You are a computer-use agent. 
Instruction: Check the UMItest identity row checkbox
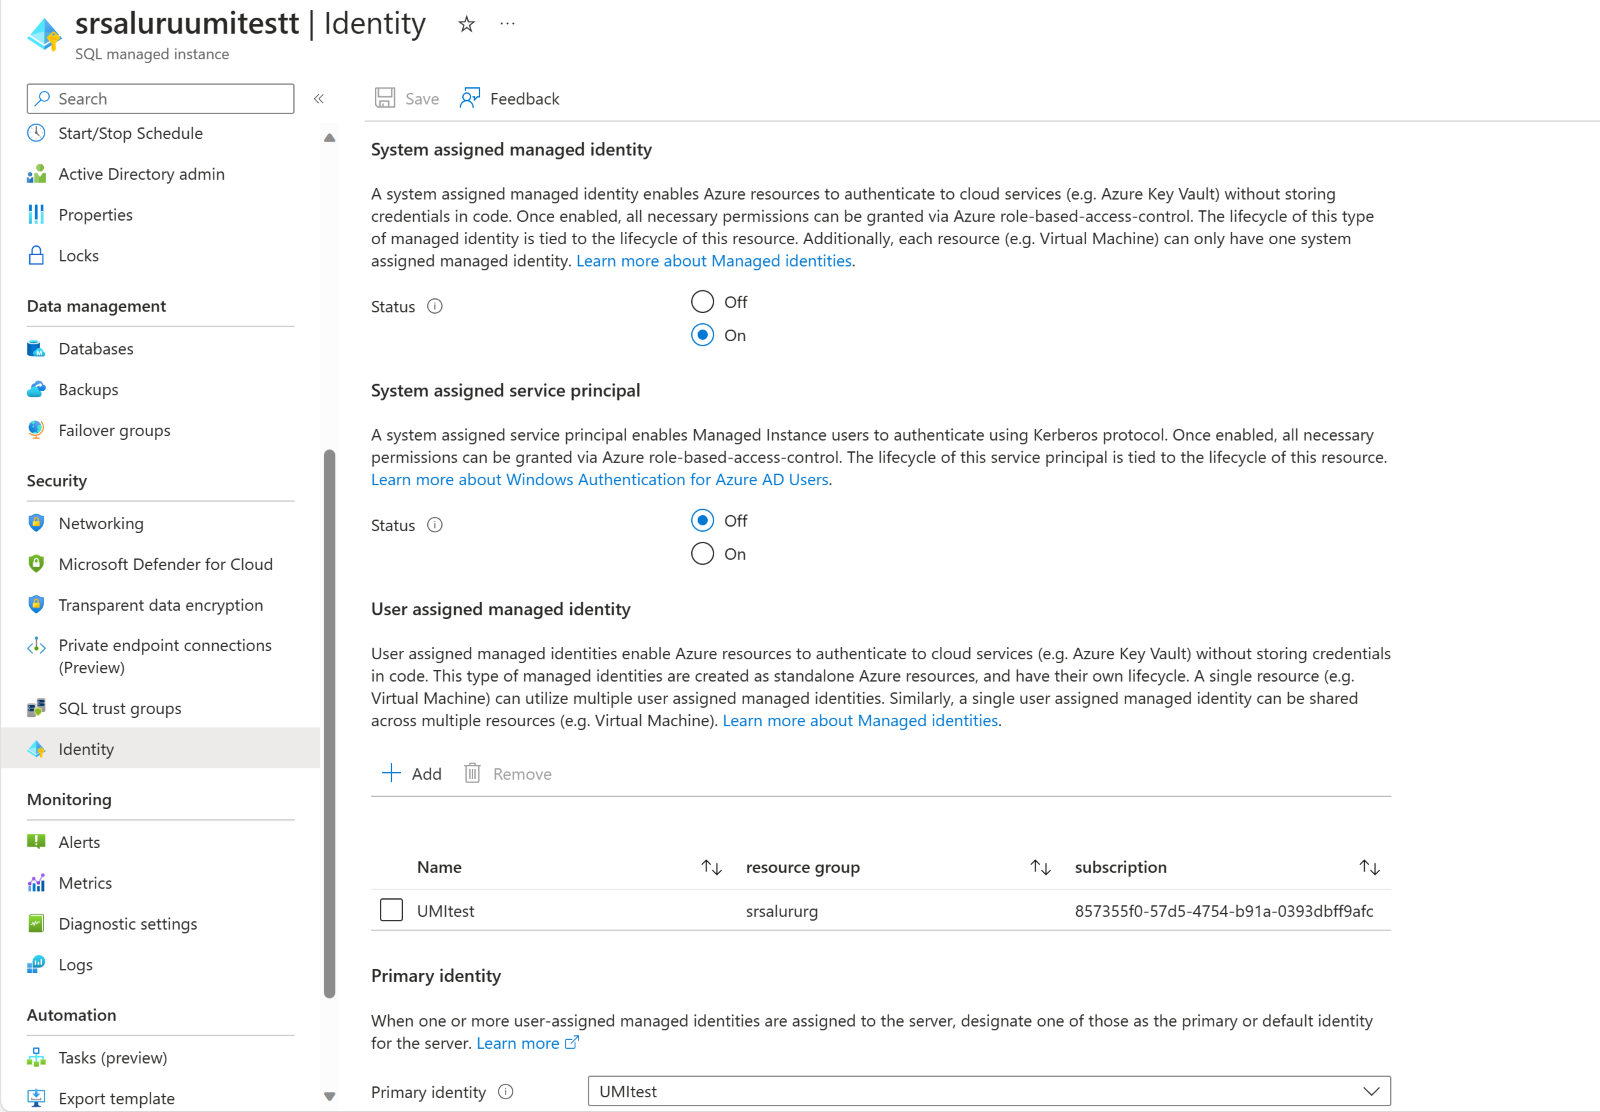(392, 910)
